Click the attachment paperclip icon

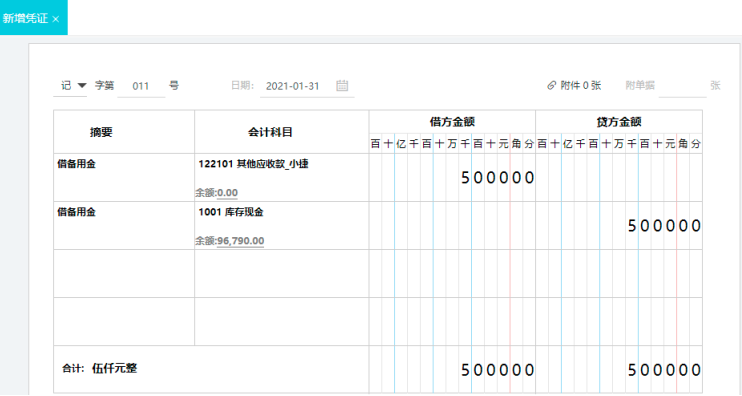551,86
